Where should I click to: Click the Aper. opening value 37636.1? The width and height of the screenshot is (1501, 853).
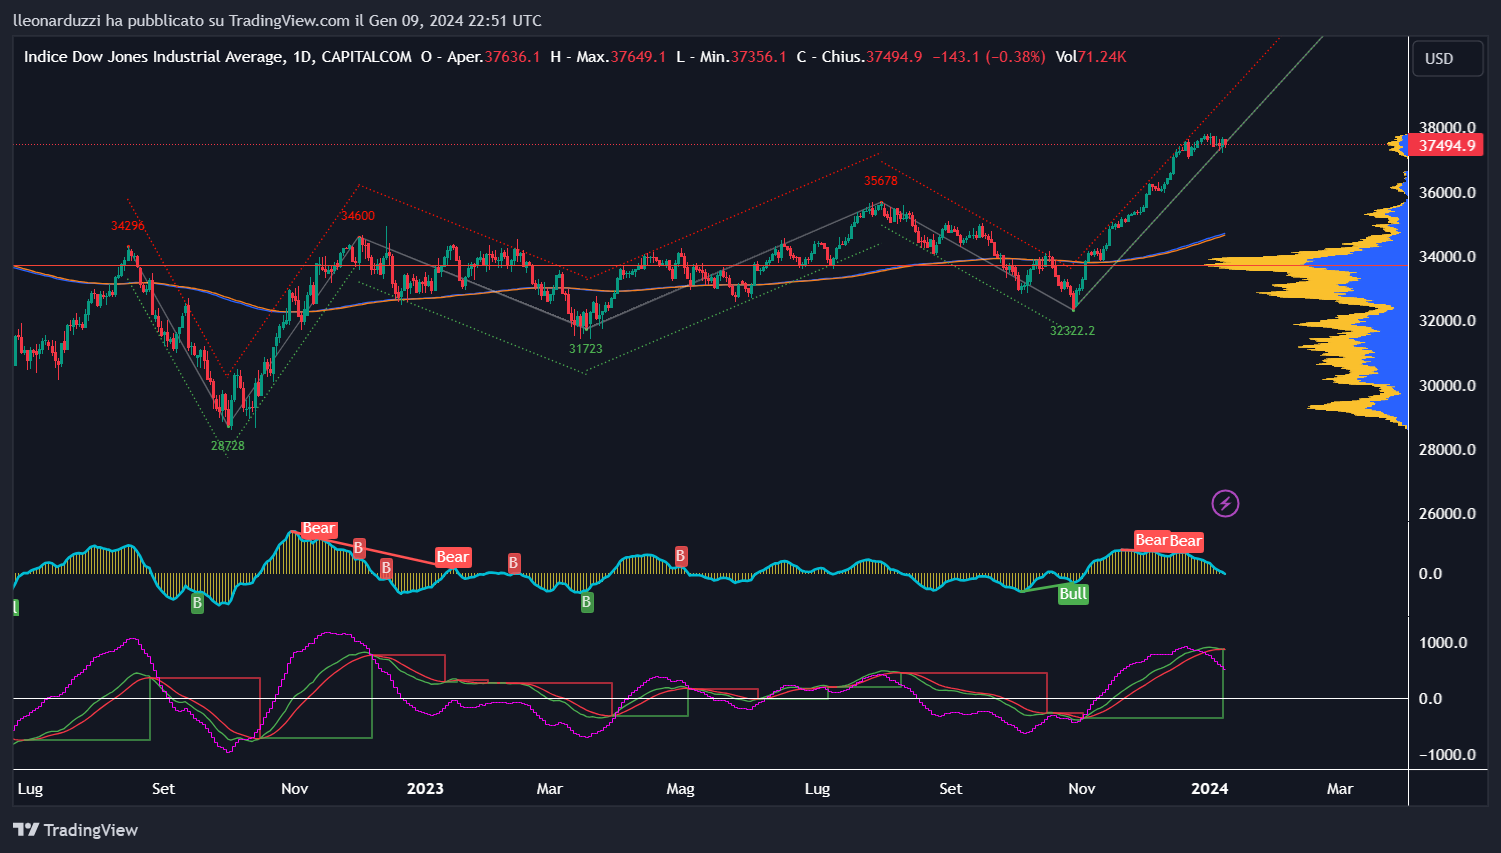pos(512,57)
